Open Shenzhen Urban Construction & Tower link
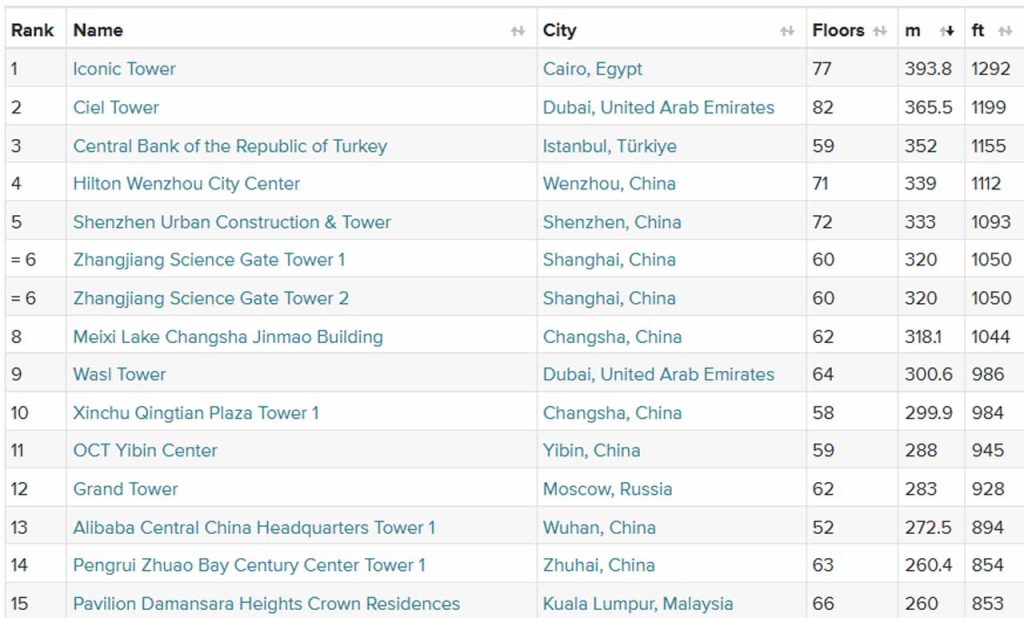Screen dimensions: 1024x618 click(x=232, y=222)
